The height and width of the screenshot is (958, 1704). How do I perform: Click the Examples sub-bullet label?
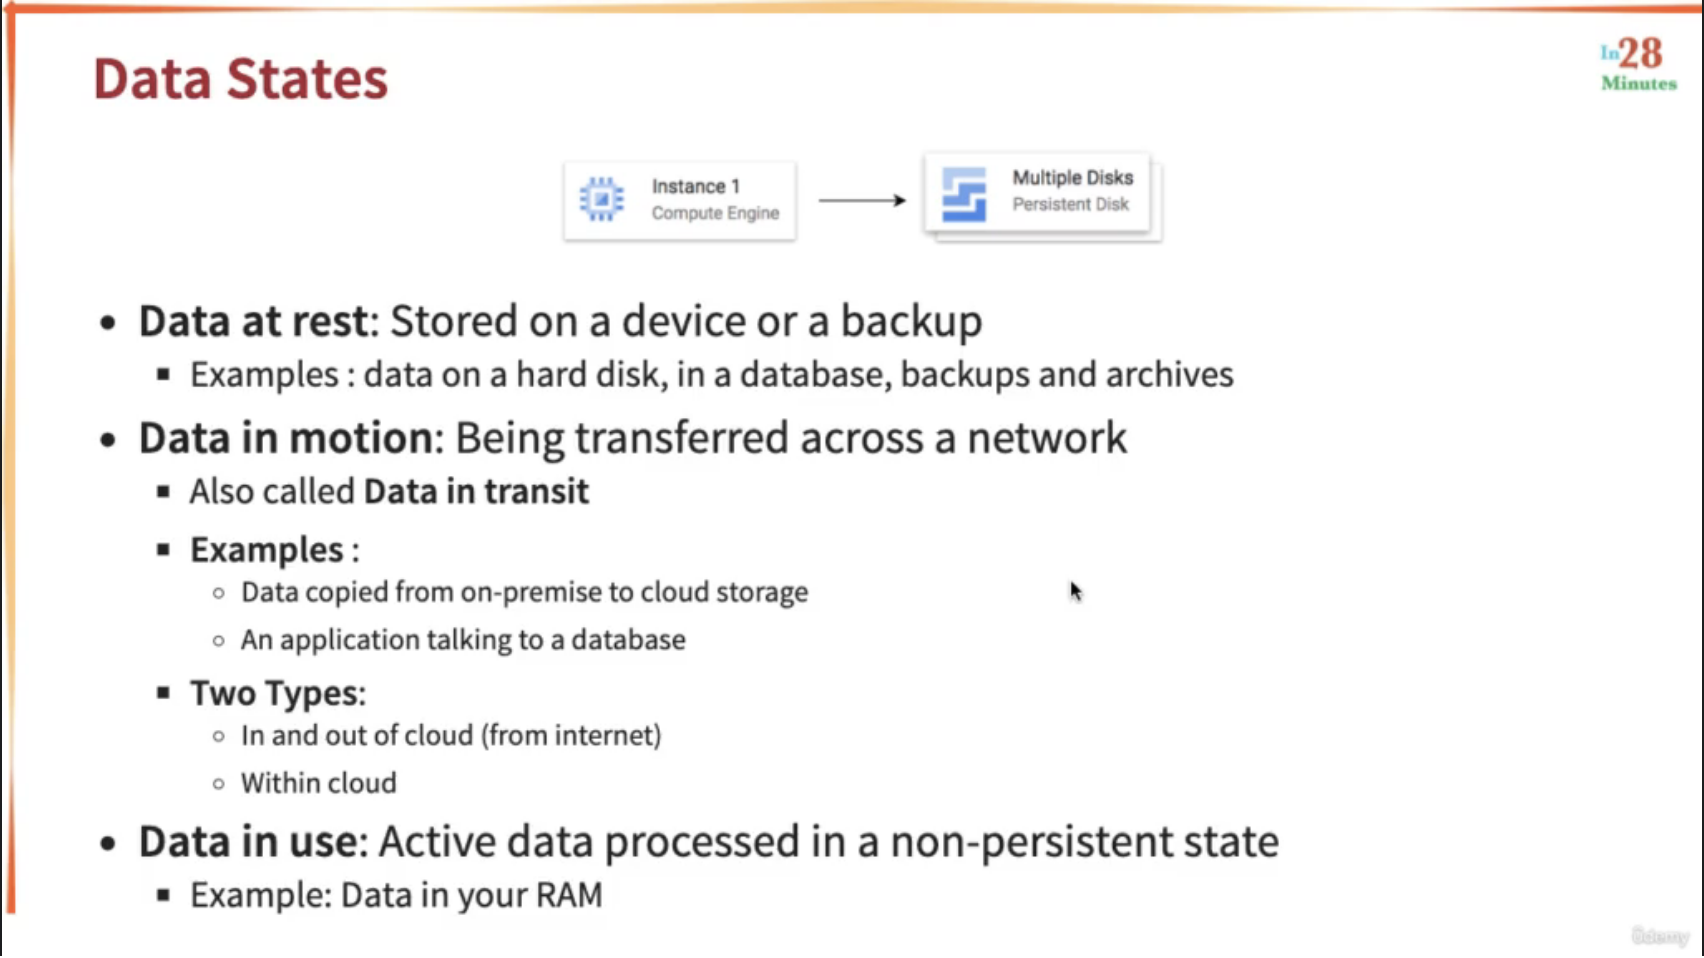pyautogui.click(x=267, y=550)
